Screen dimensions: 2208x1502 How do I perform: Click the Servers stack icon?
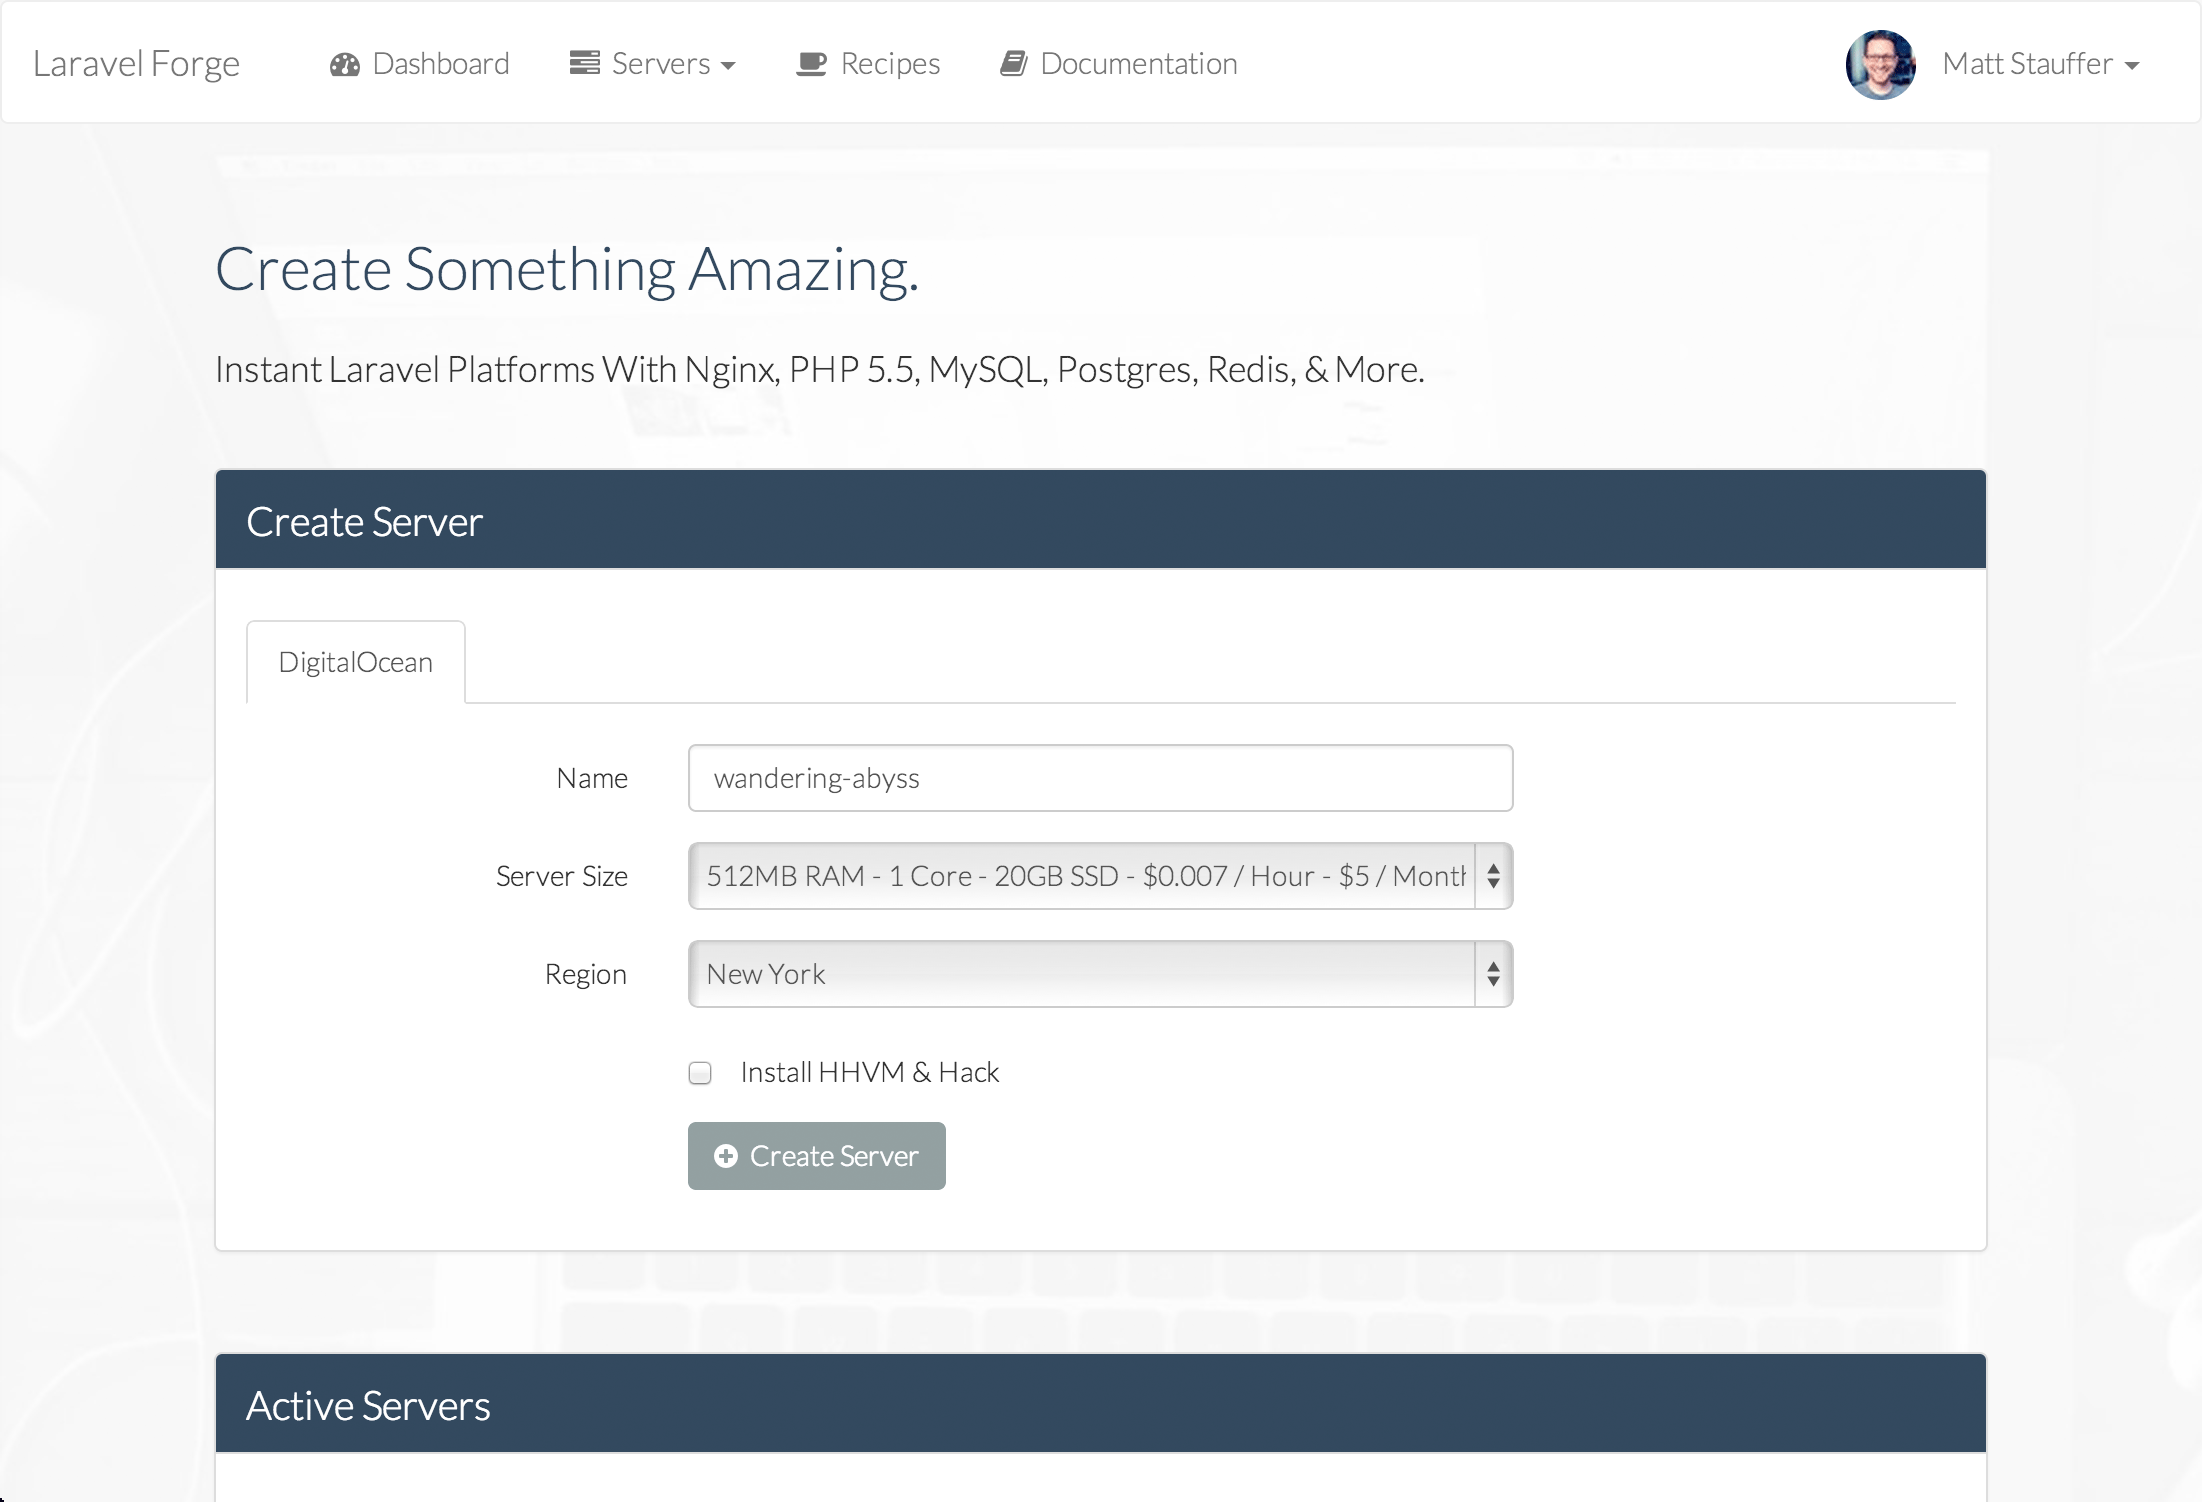pyautogui.click(x=585, y=63)
